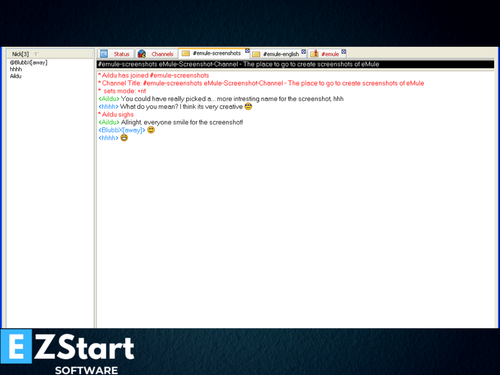Image resolution: width=500 pixels, height=375 pixels.
Task: Click the 'Aildu sighs' action line
Action: point(116,115)
